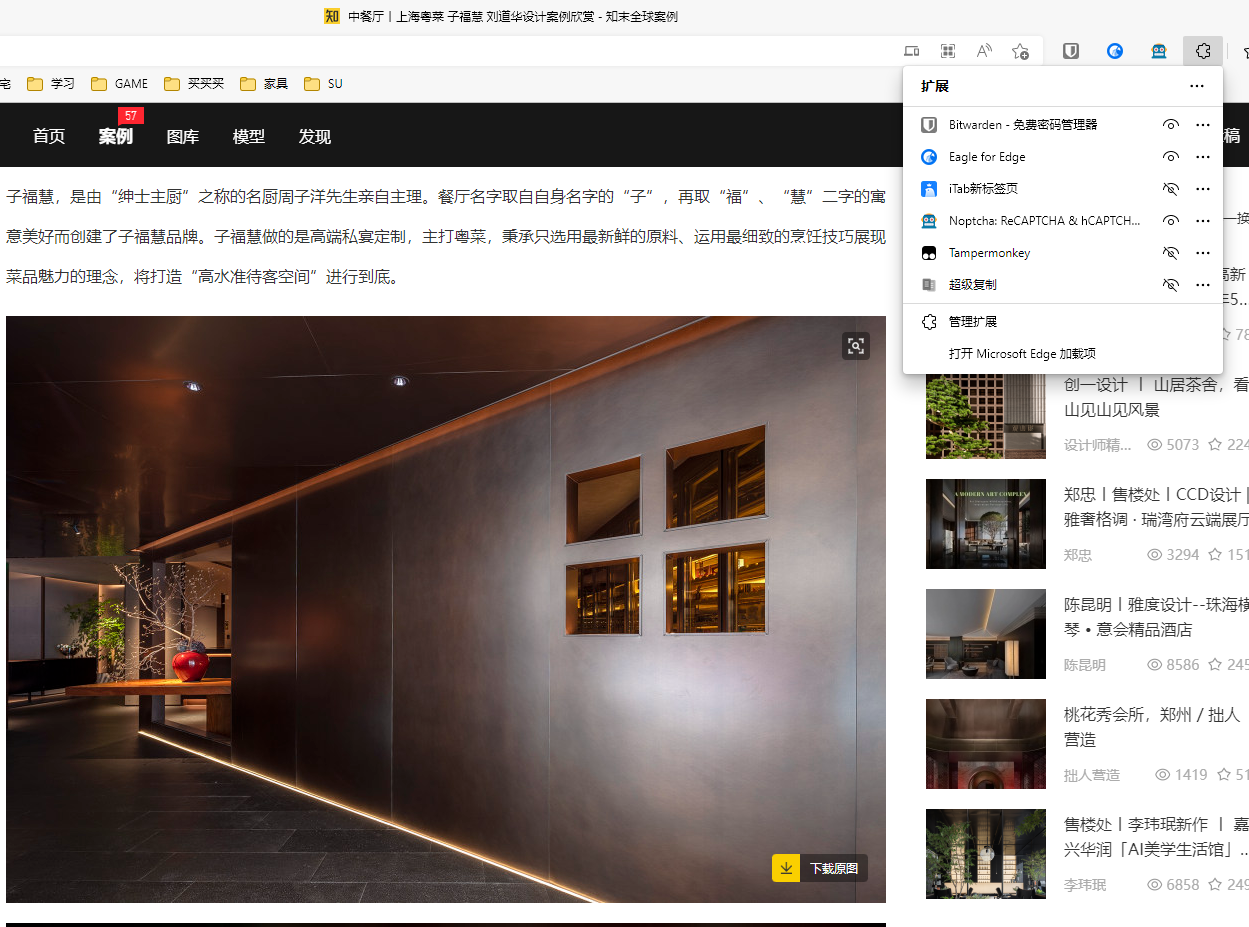Click author name 拙人营造
Screen dimensions: 1249x927
coord(1092,775)
